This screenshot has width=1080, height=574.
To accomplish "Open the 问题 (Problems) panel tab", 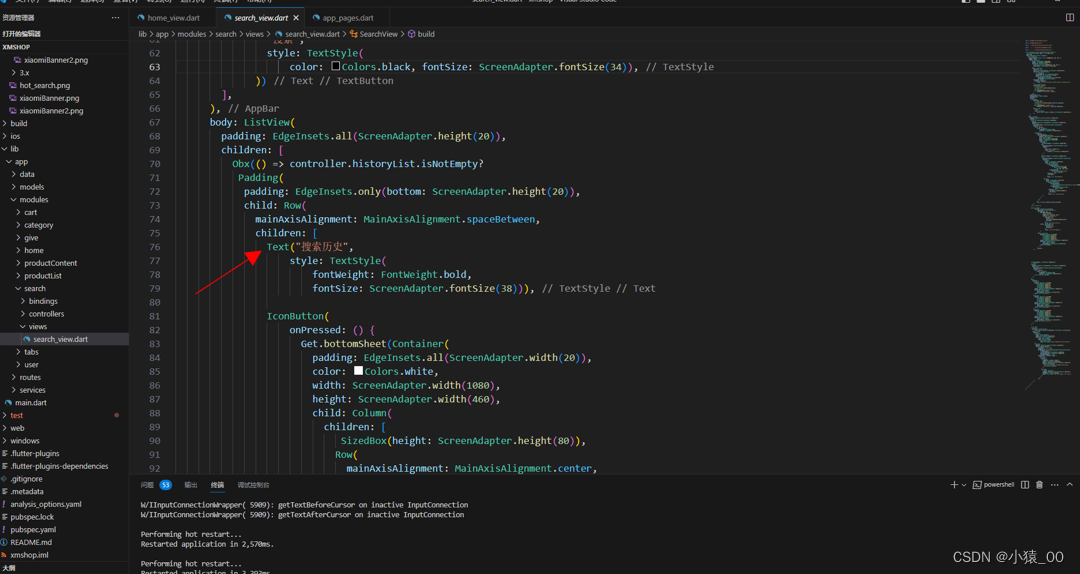I will pyautogui.click(x=147, y=485).
